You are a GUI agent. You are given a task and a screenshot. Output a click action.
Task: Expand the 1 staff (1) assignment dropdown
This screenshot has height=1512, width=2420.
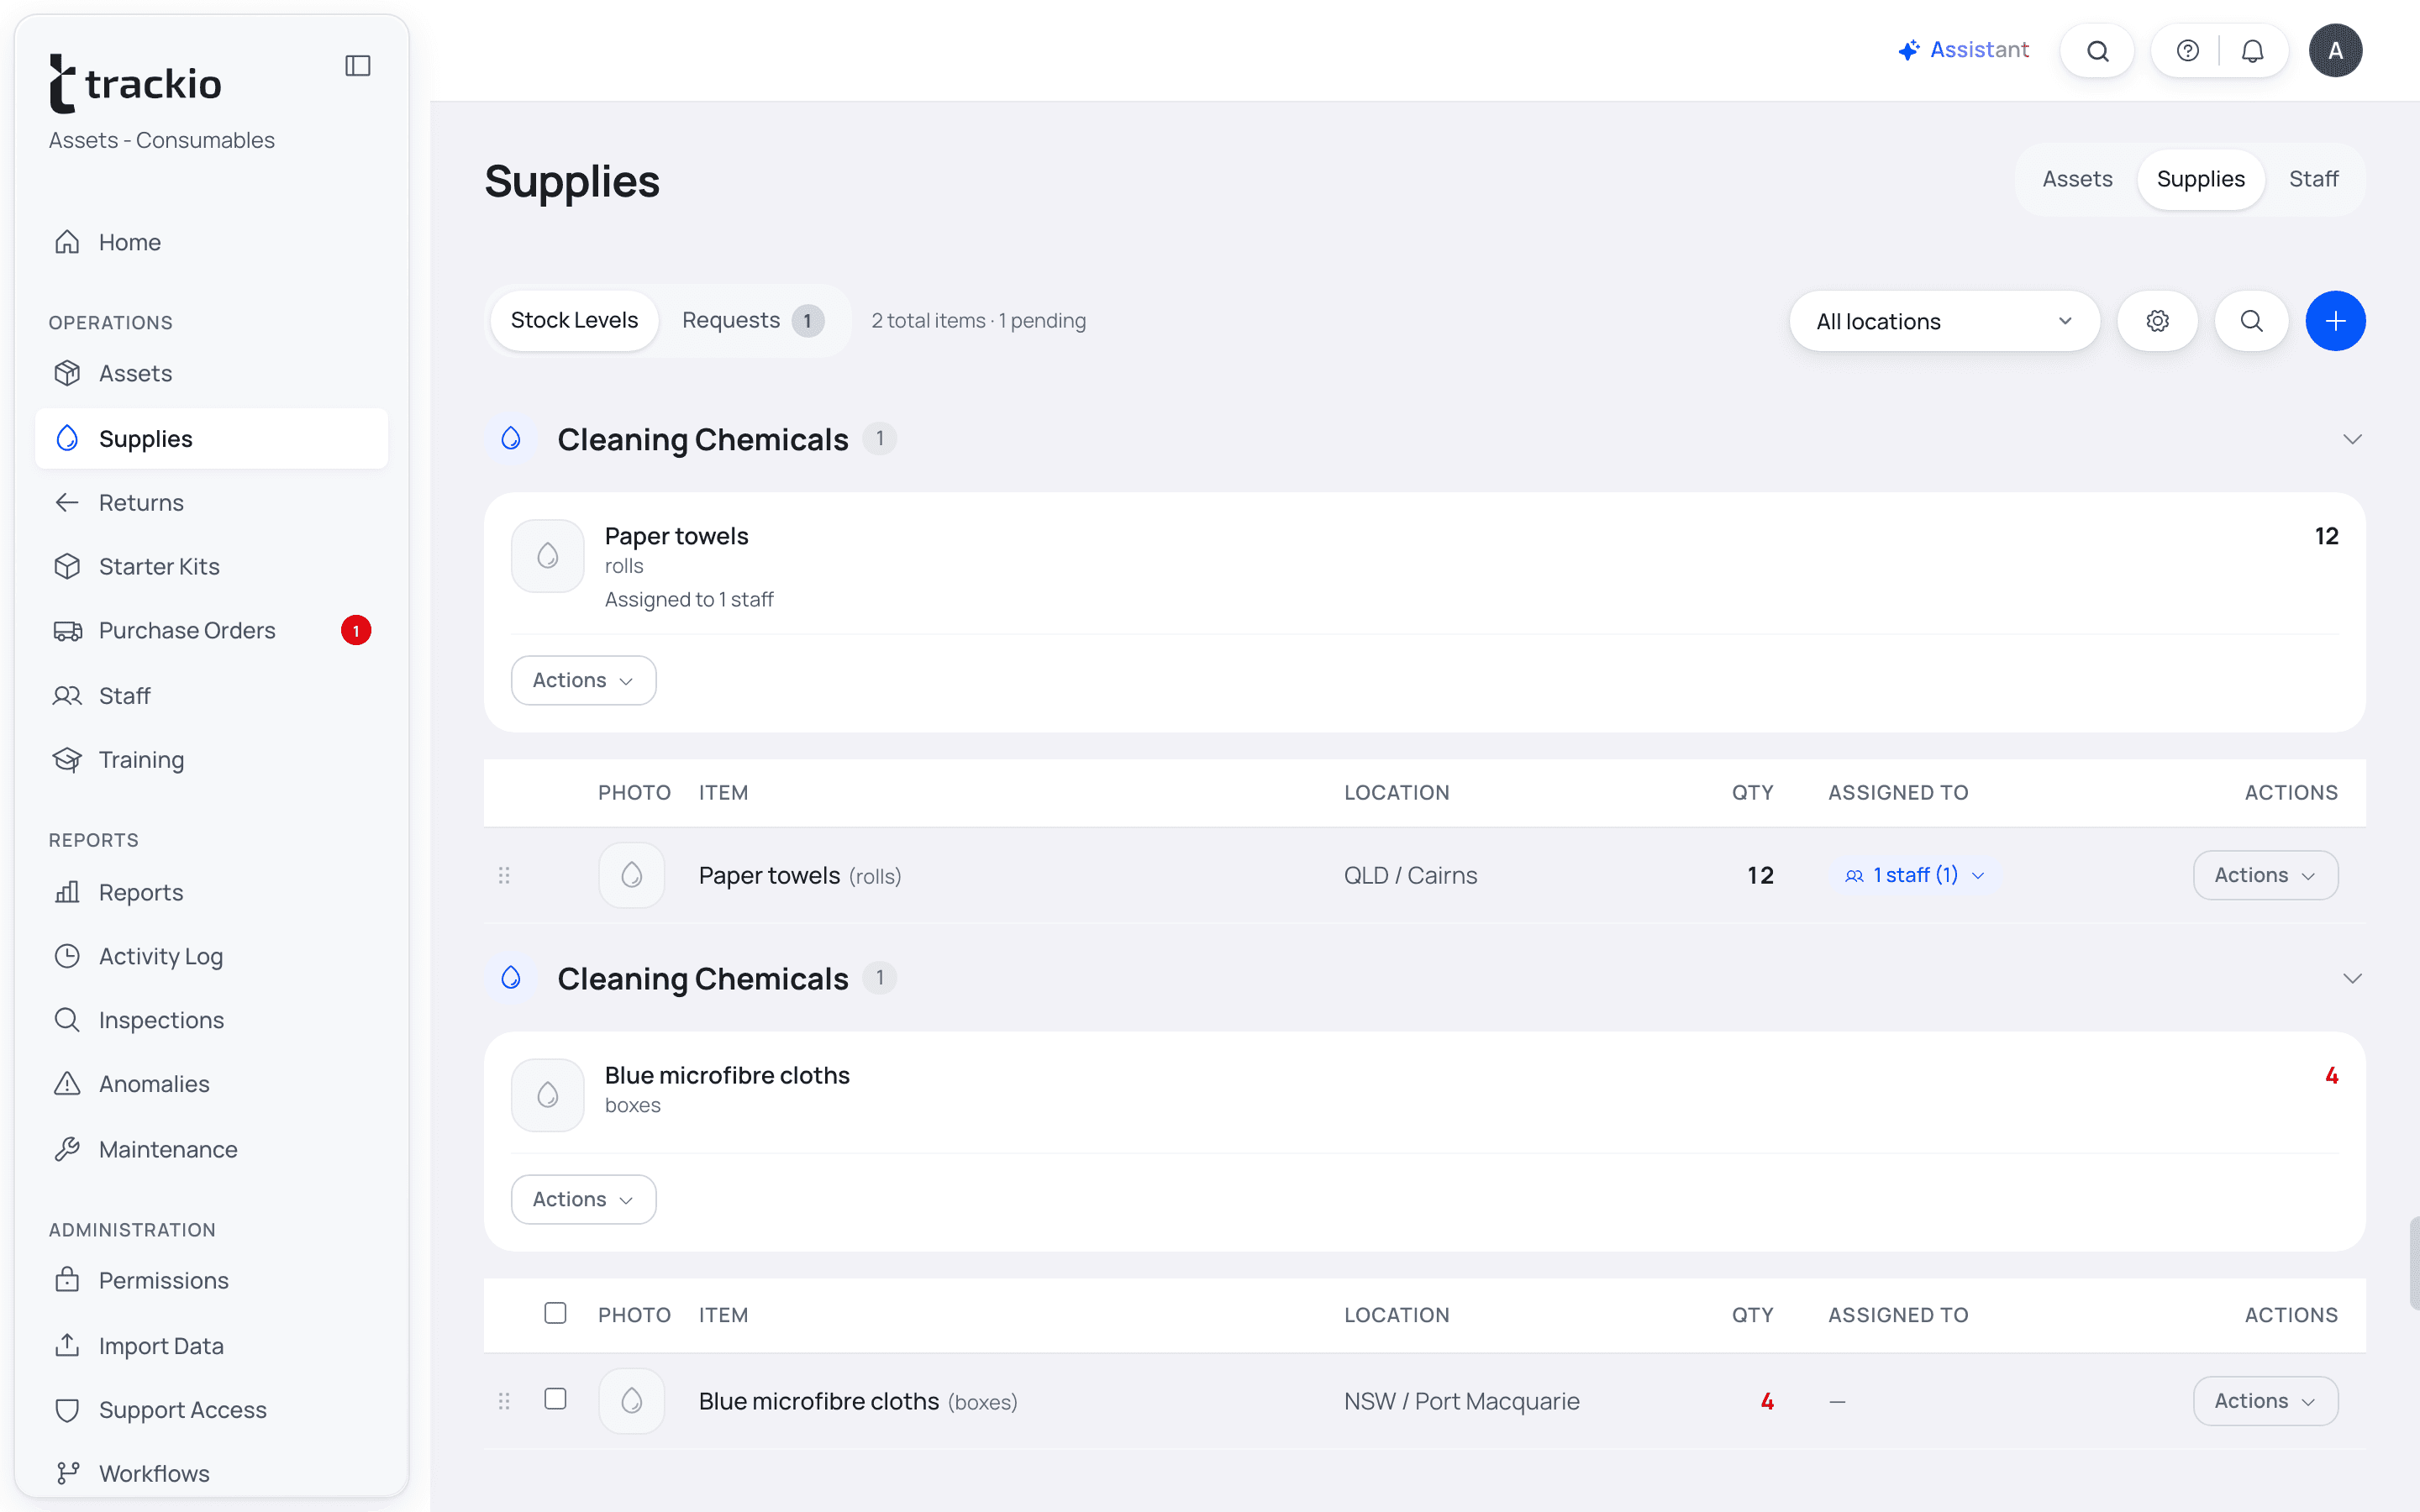point(1915,875)
